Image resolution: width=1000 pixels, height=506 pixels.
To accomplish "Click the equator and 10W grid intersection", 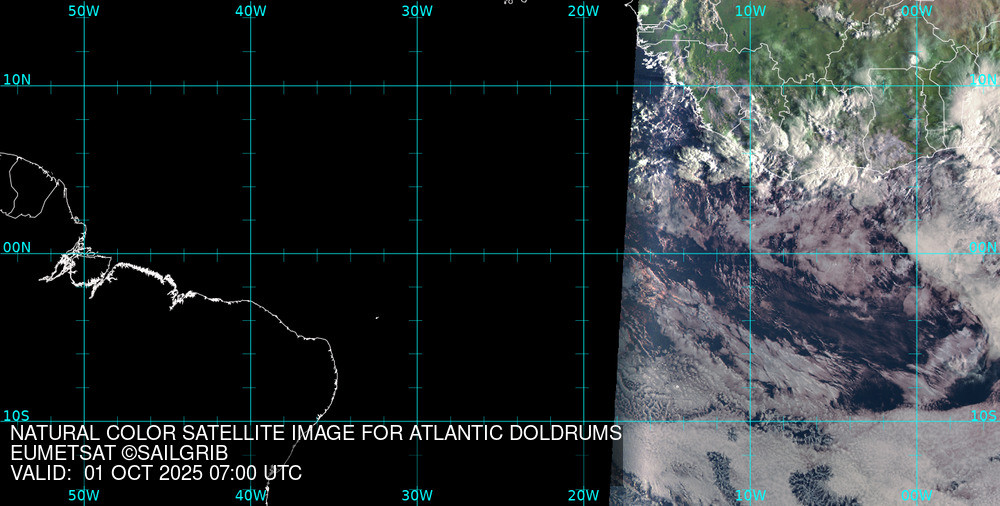I will (x=750, y=253).
